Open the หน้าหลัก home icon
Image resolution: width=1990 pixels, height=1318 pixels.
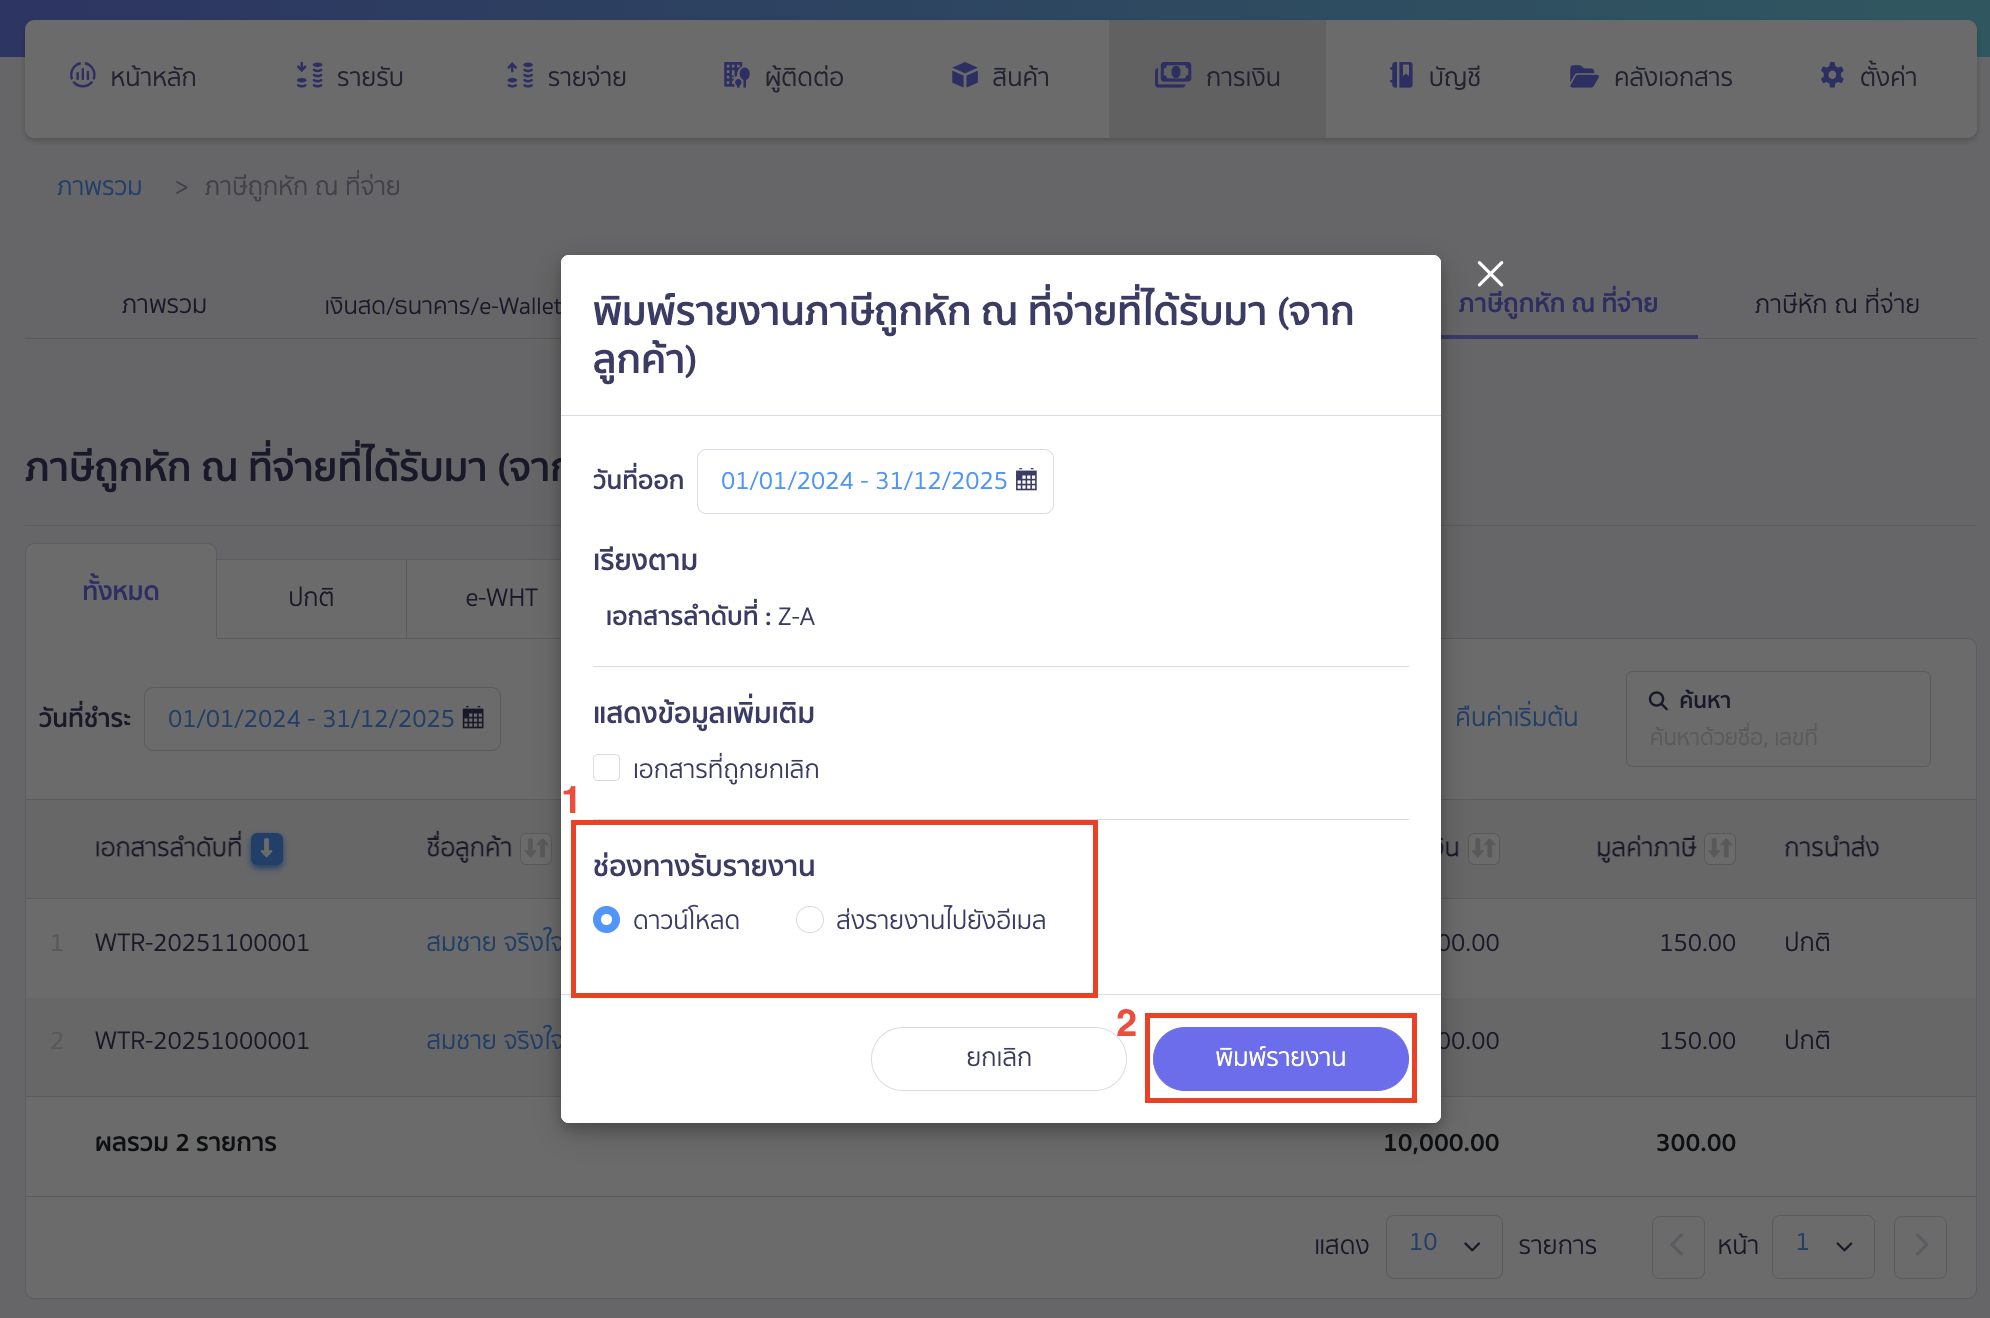click(83, 76)
